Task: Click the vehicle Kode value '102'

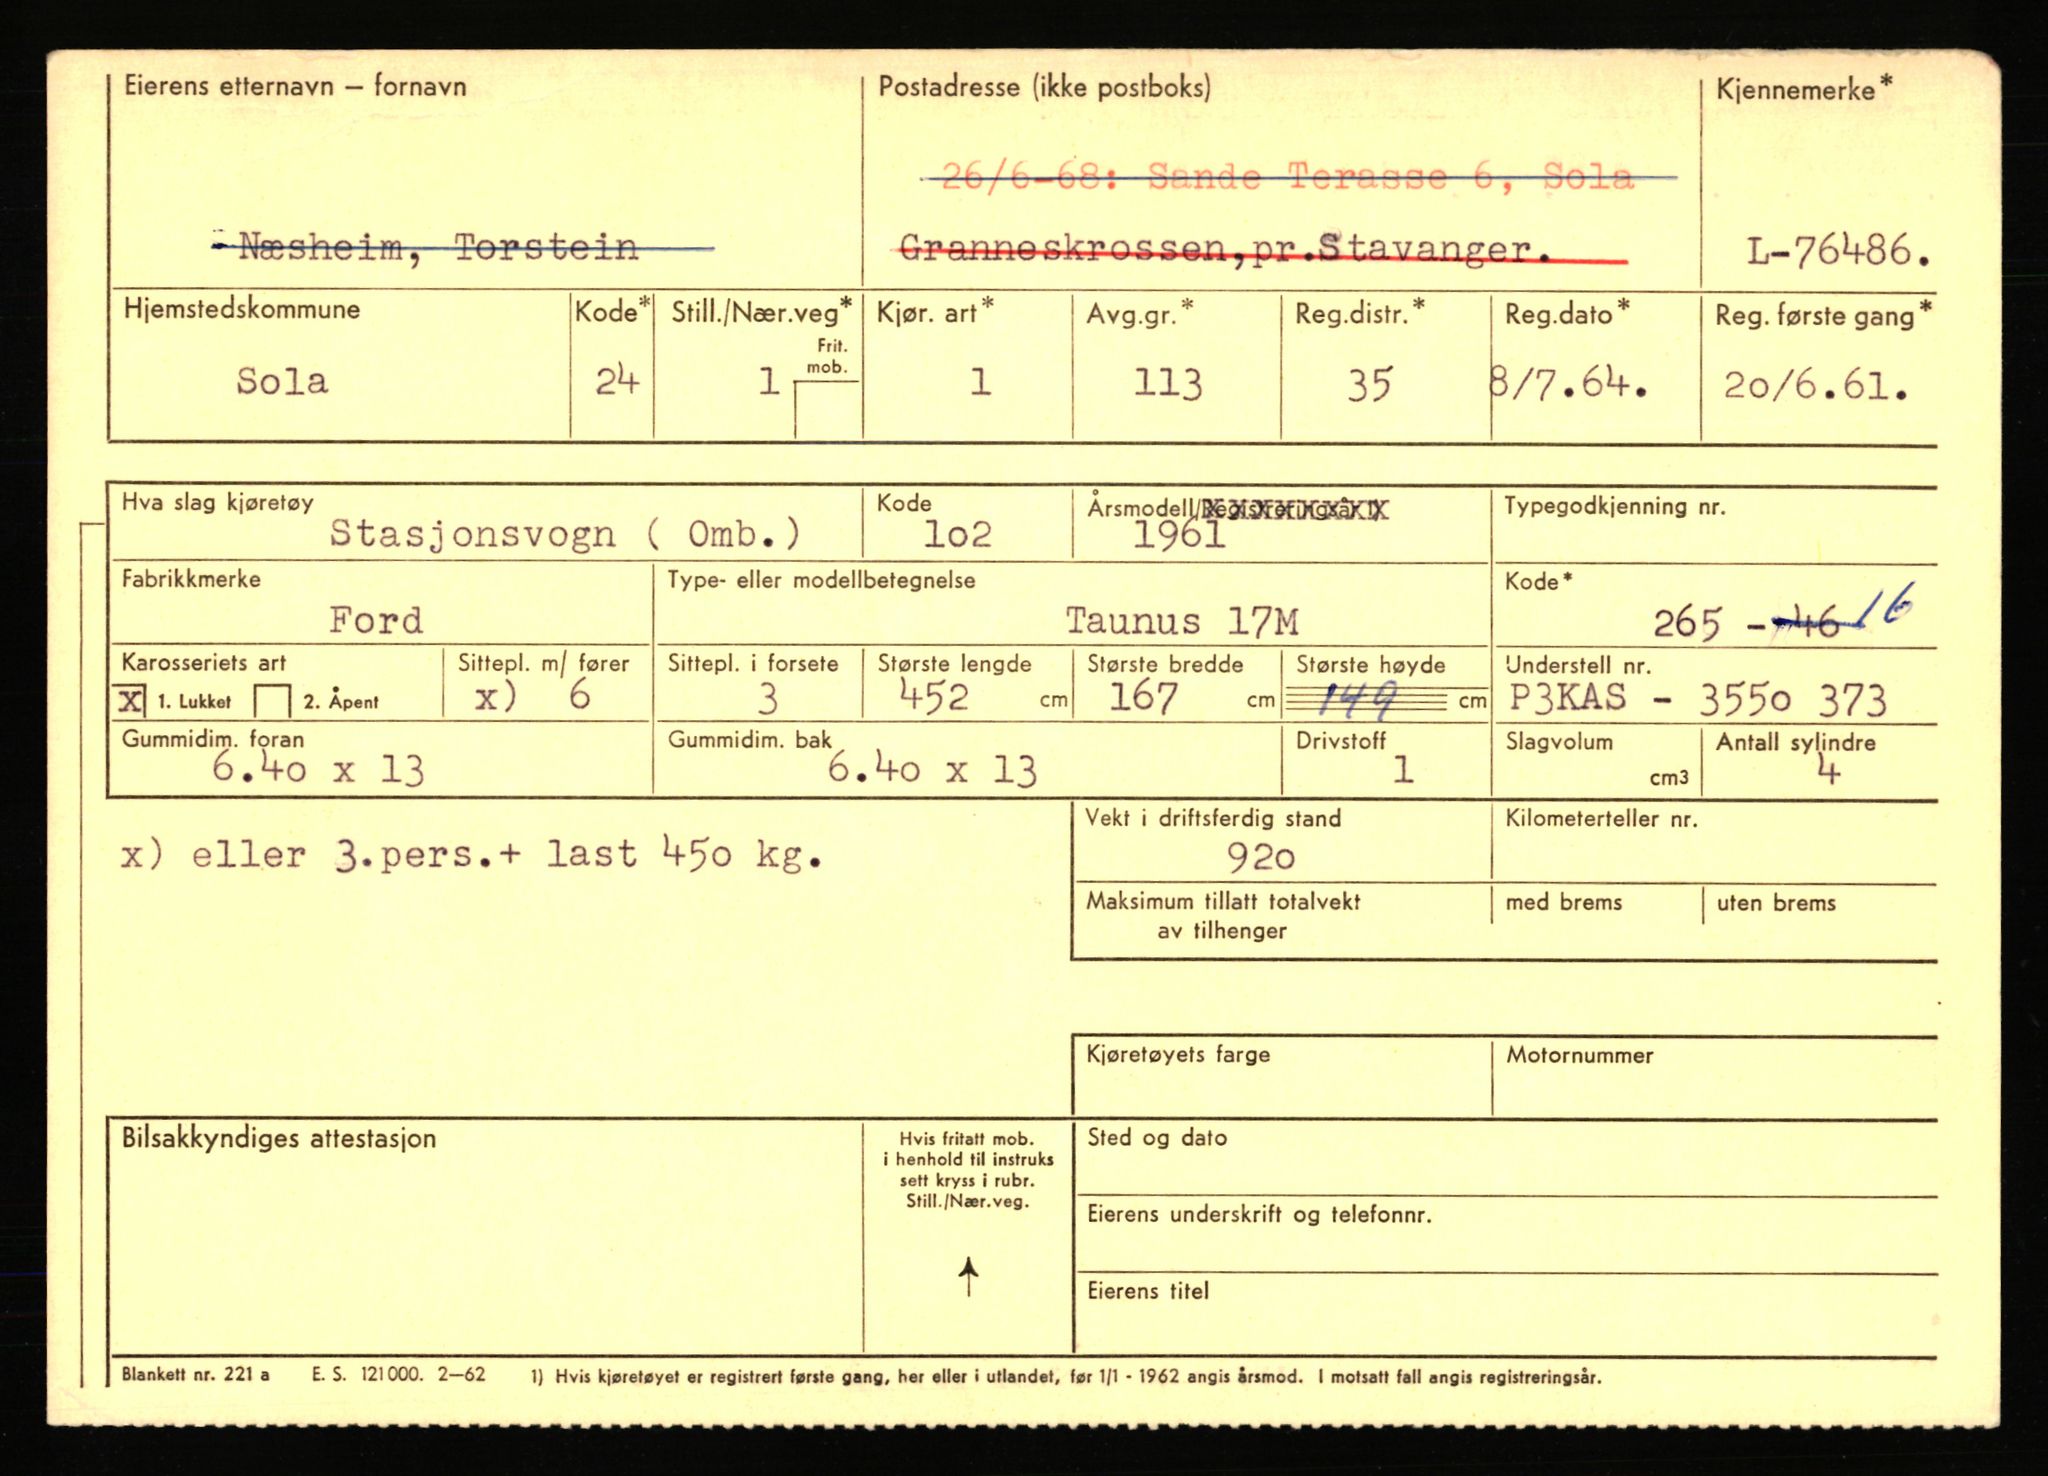Action: [x=957, y=535]
